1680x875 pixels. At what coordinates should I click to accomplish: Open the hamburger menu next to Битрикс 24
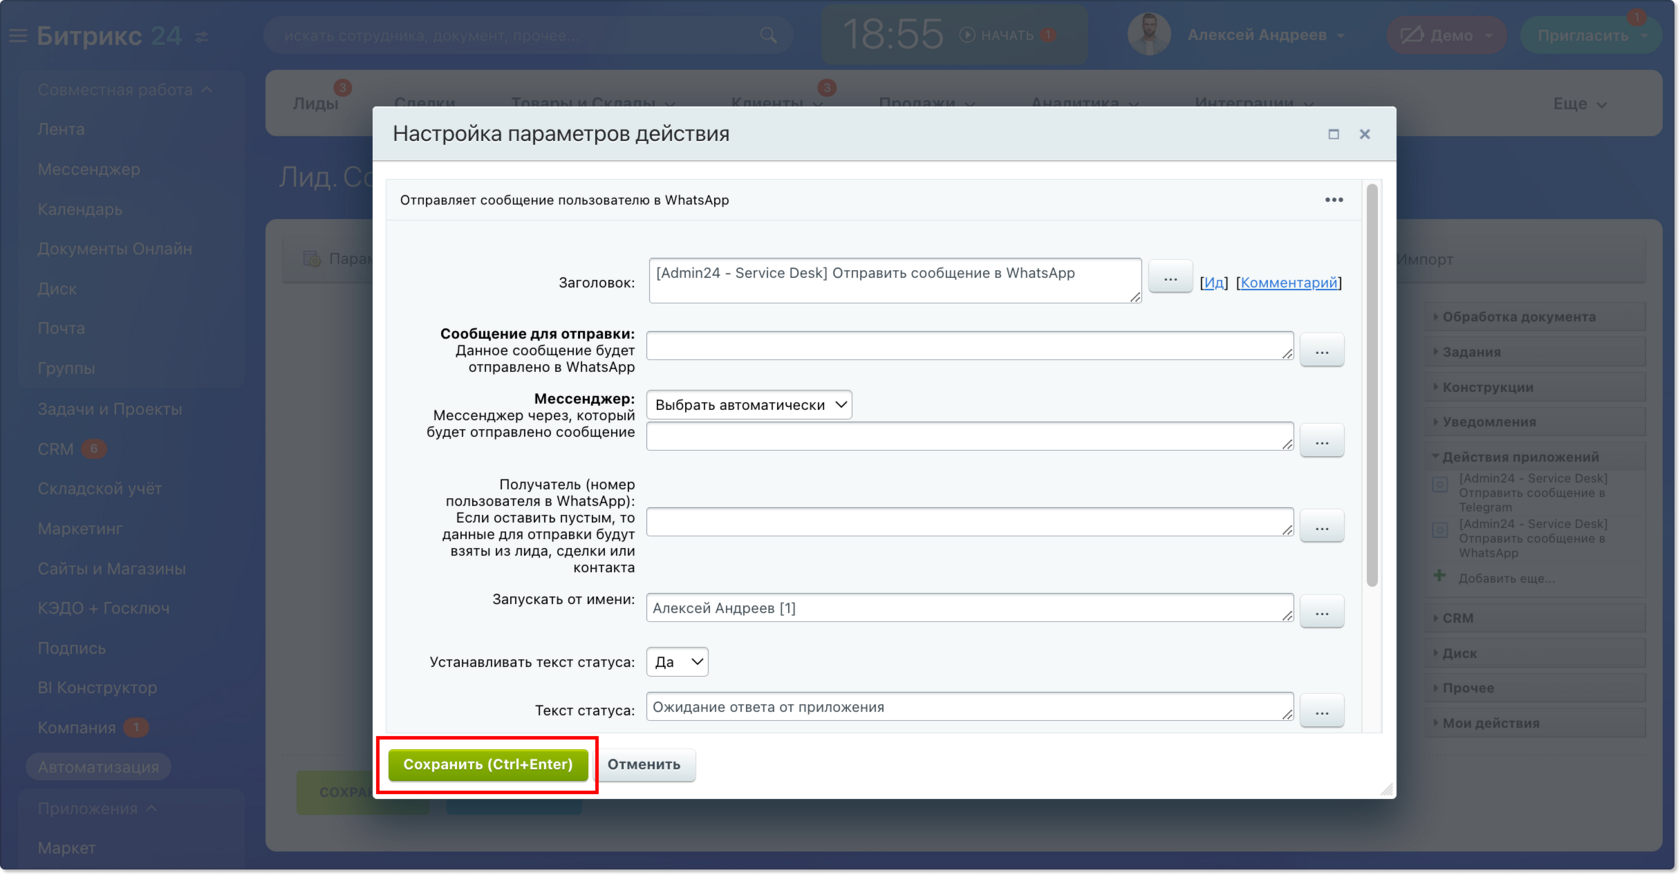(x=17, y=36)
